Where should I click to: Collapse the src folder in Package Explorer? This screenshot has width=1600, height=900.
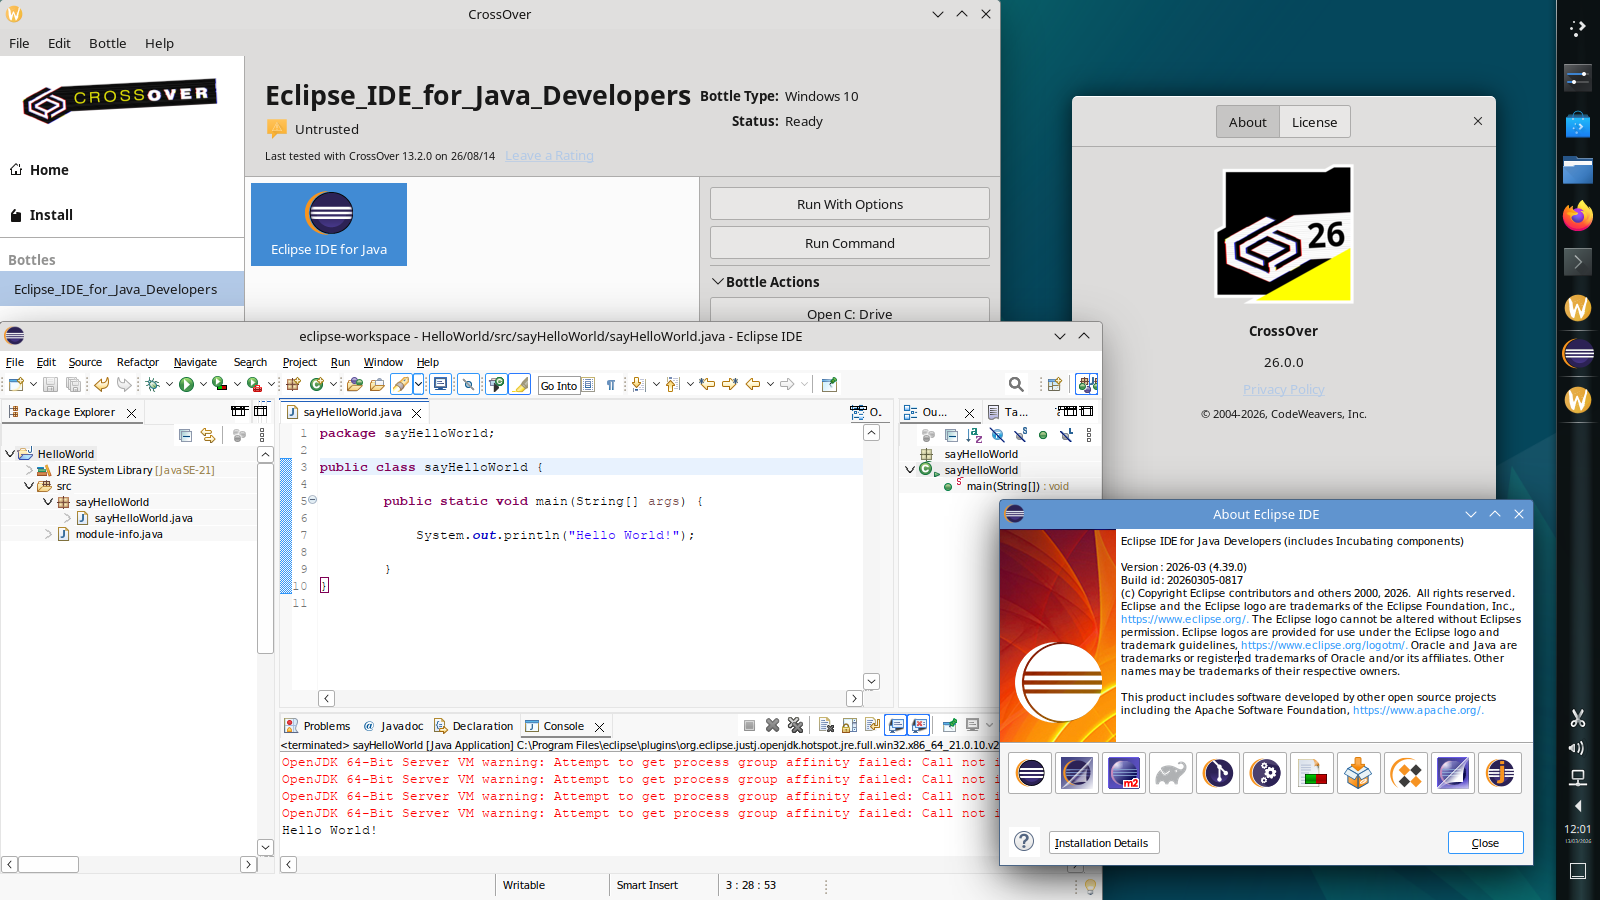click(29, 485)
